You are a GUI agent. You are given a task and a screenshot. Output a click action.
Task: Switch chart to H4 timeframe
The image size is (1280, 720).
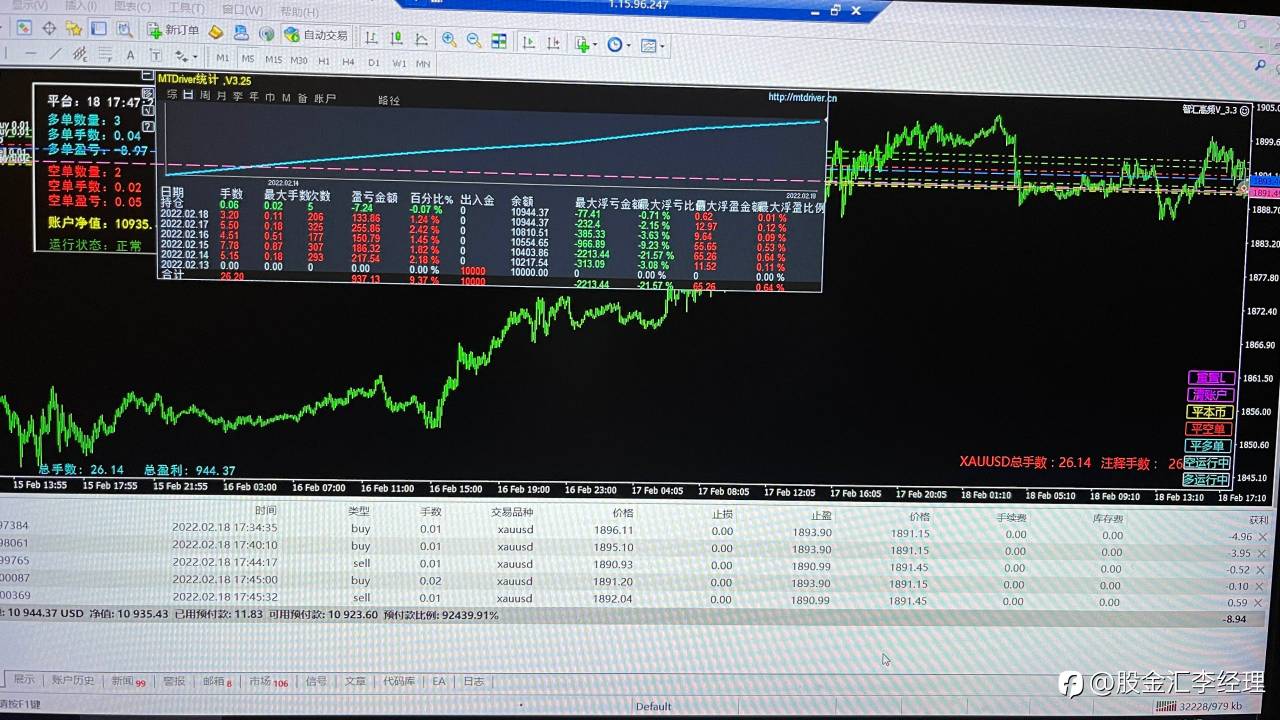348,62
